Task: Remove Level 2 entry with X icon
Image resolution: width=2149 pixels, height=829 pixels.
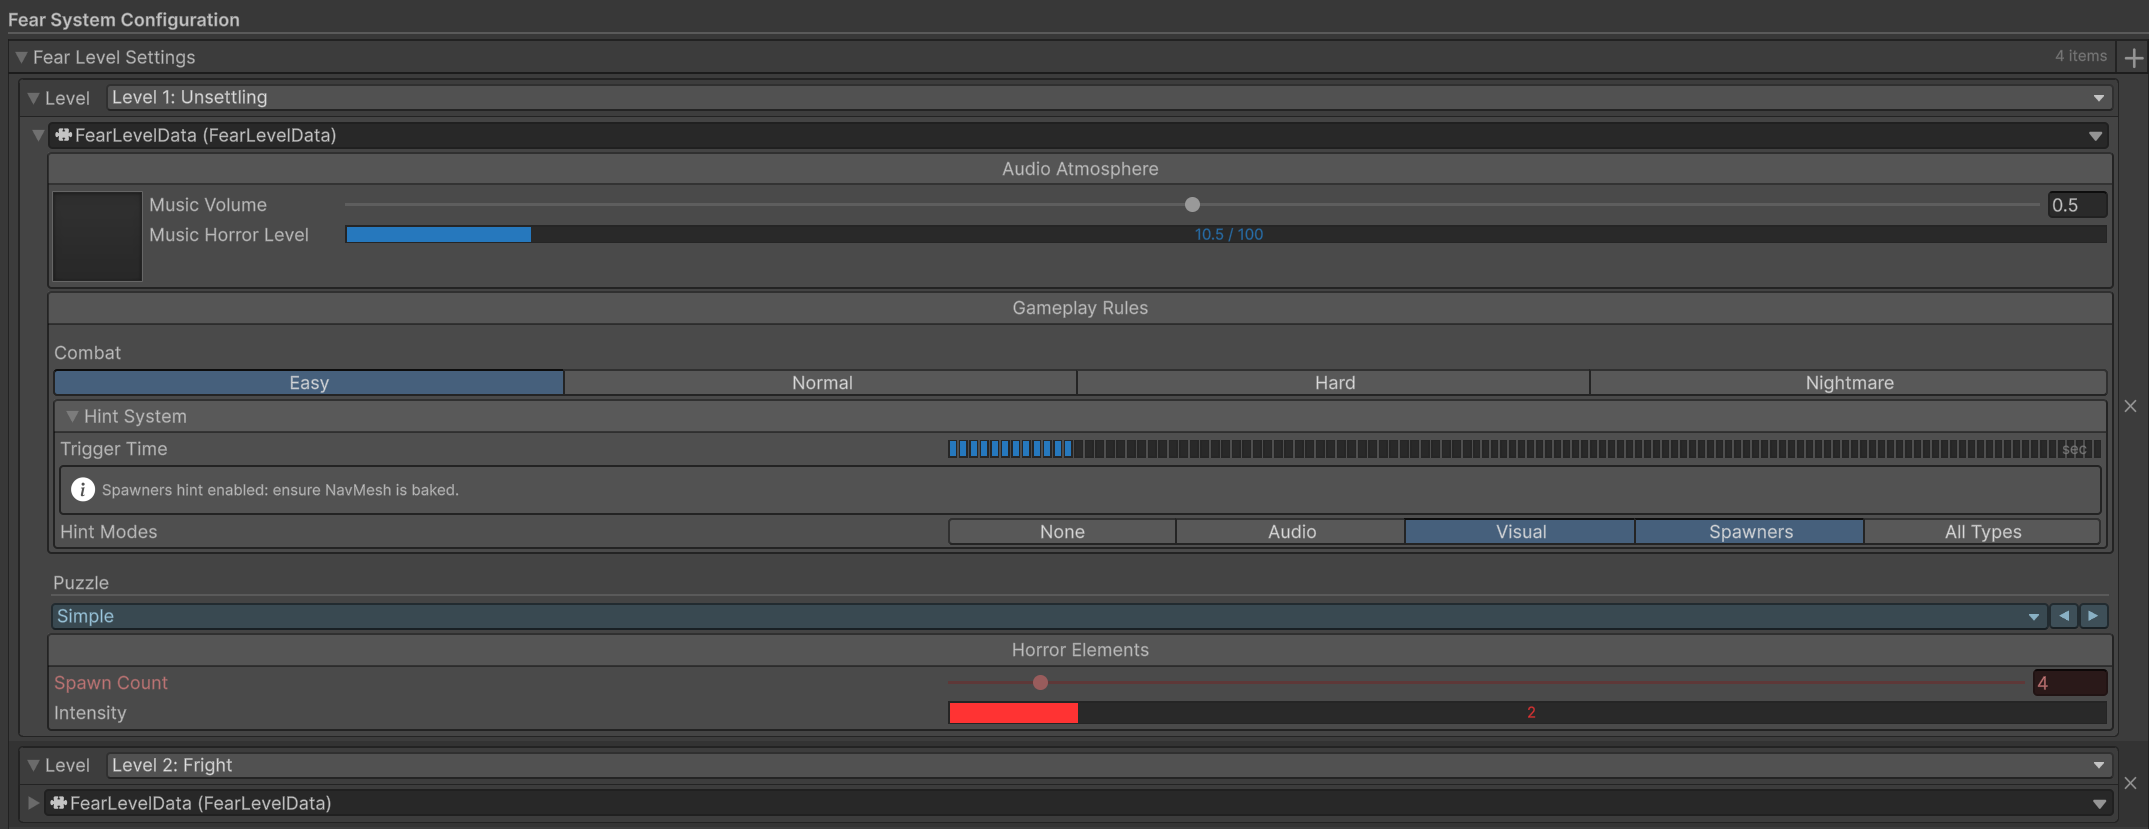Action: [2130, 783]
